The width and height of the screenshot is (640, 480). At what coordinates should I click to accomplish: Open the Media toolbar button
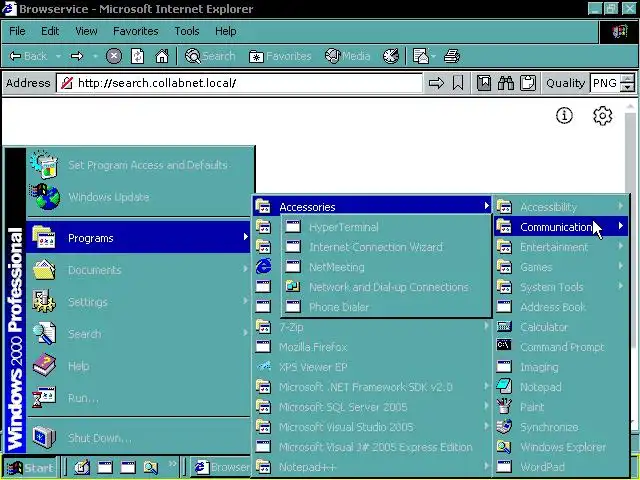click(347, 56)
